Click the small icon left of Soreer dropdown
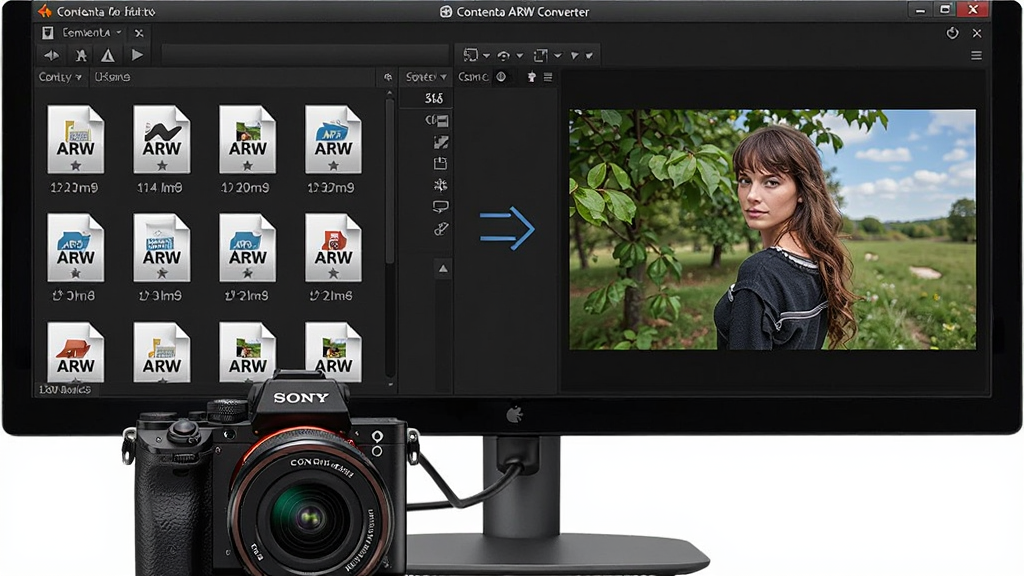 [388, 77]
